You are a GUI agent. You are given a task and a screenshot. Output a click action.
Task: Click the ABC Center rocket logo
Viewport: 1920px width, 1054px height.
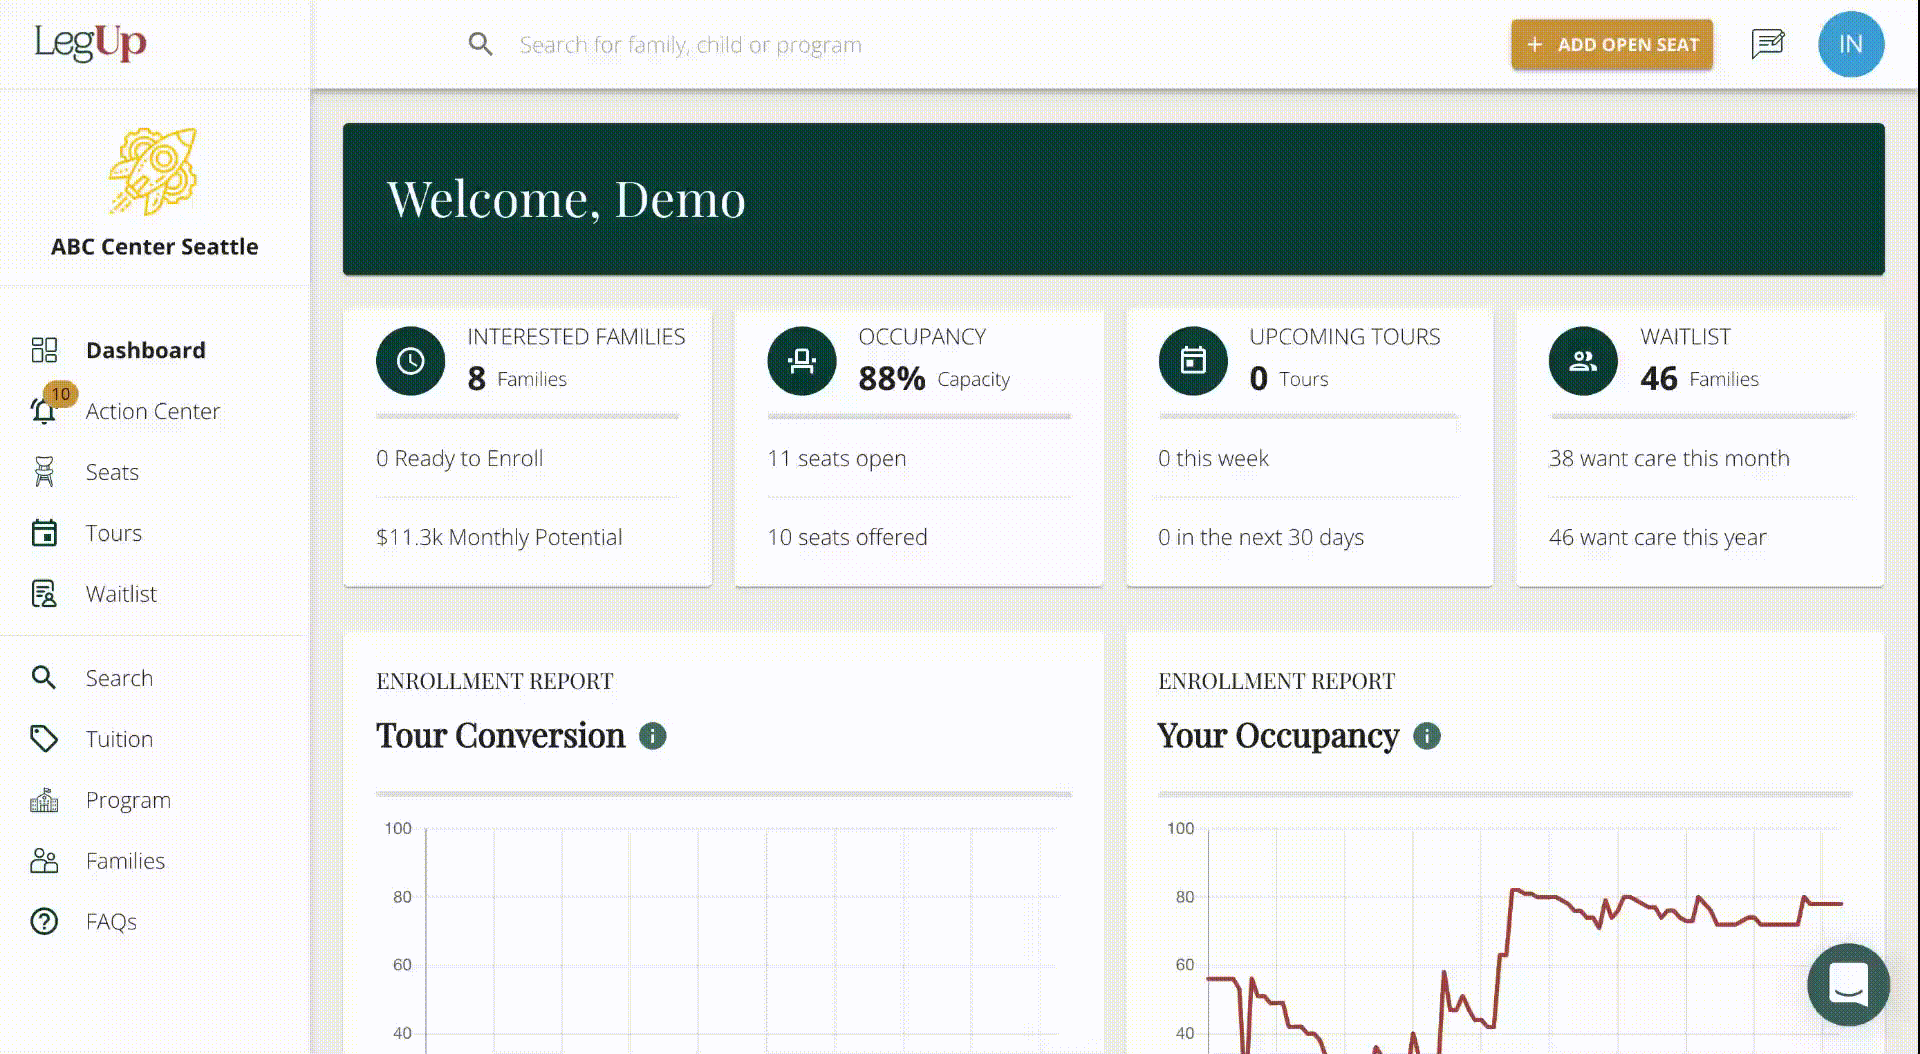point(154,171)
